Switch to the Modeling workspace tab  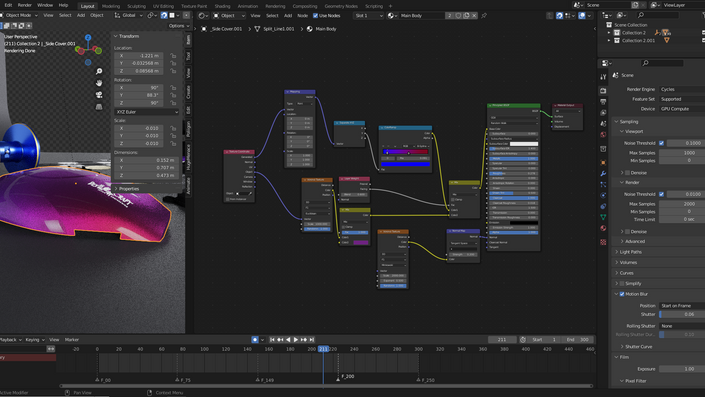tap(111, 6)
